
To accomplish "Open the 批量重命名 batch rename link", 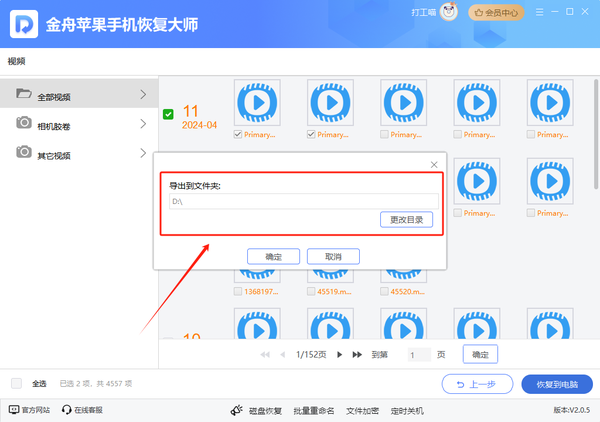I will click(x=314, y=411).
